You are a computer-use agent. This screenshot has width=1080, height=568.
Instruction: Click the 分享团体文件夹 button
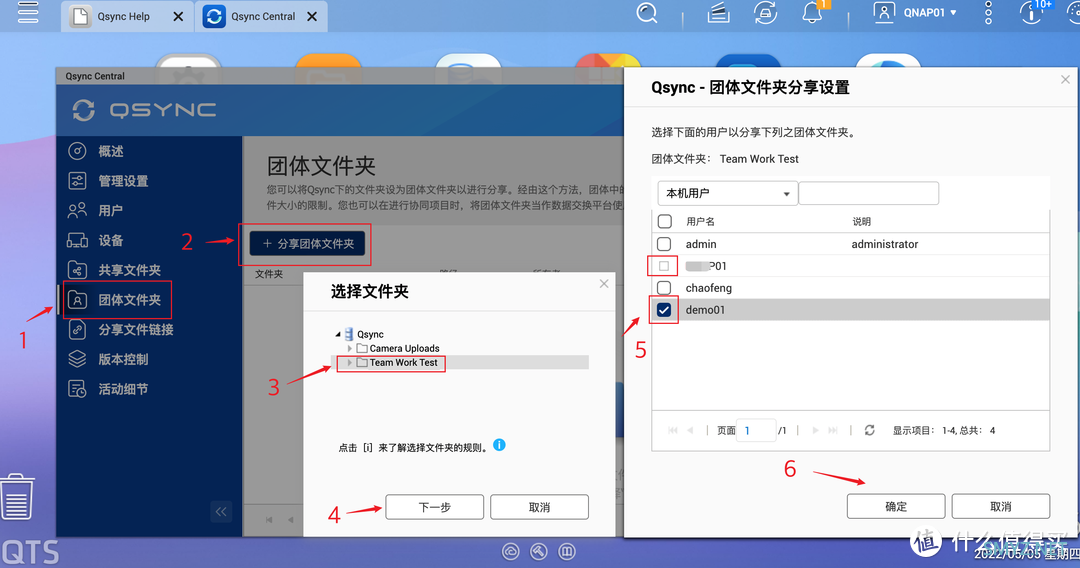coord(308,244)
